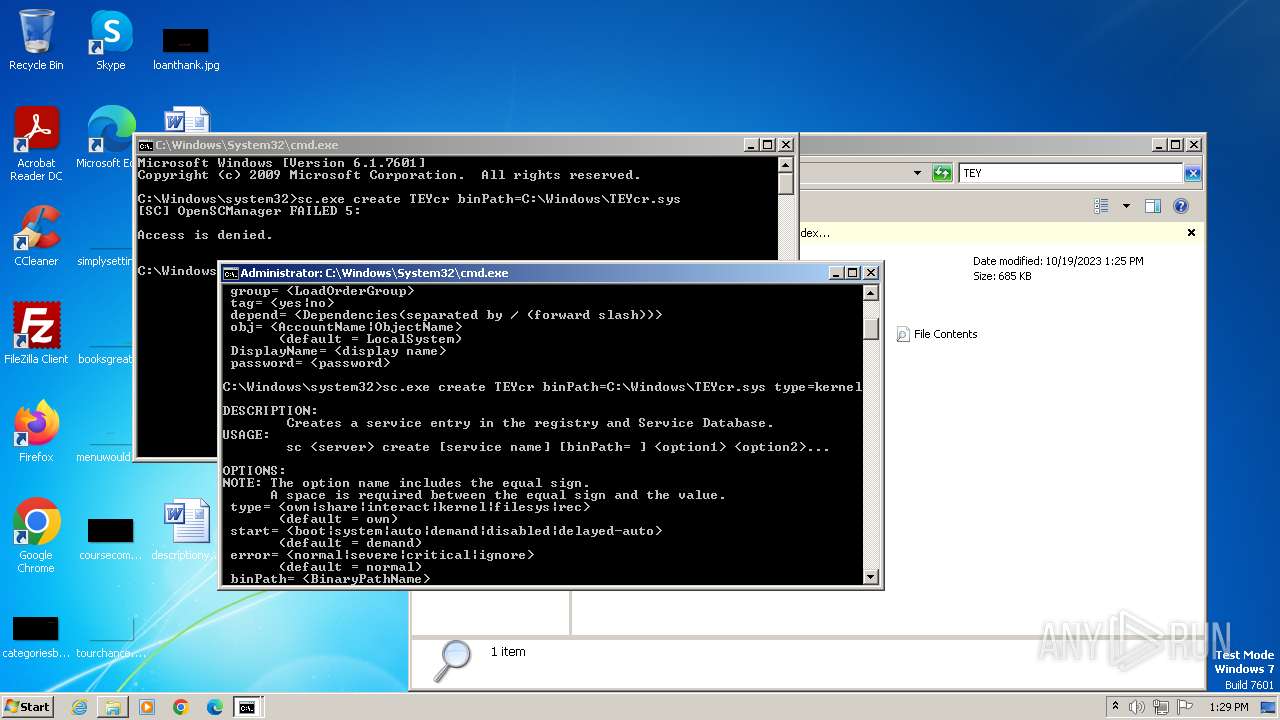Click the Start button

coord(28,706)
